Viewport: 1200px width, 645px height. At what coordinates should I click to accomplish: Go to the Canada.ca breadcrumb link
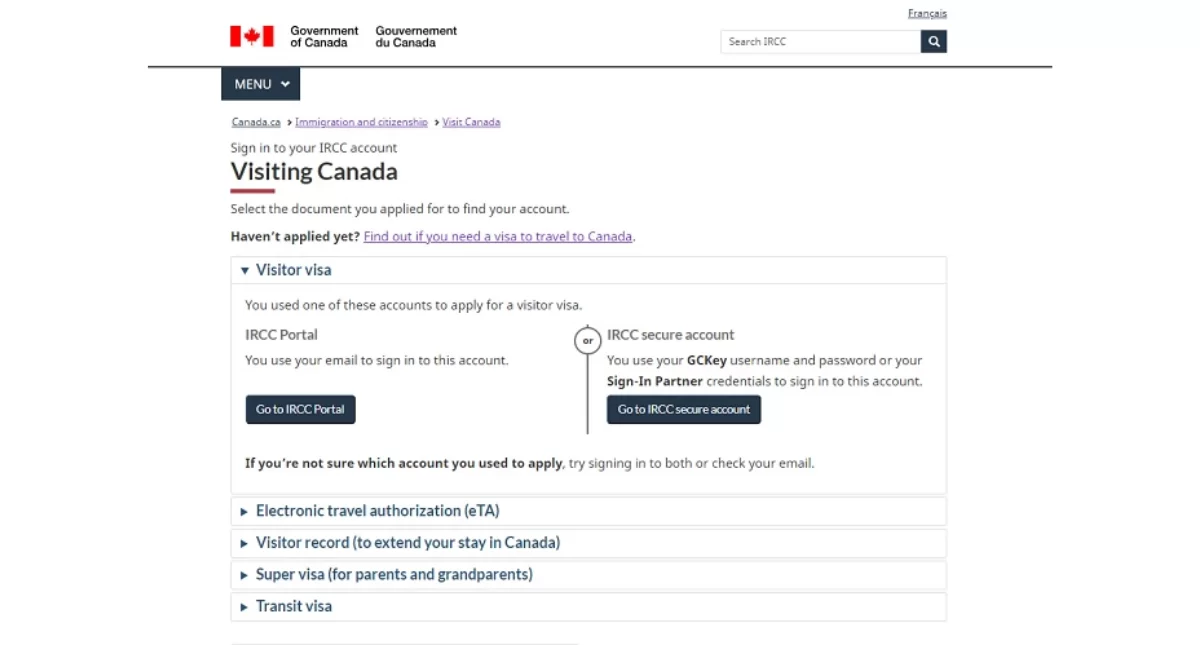coord(255,121)
